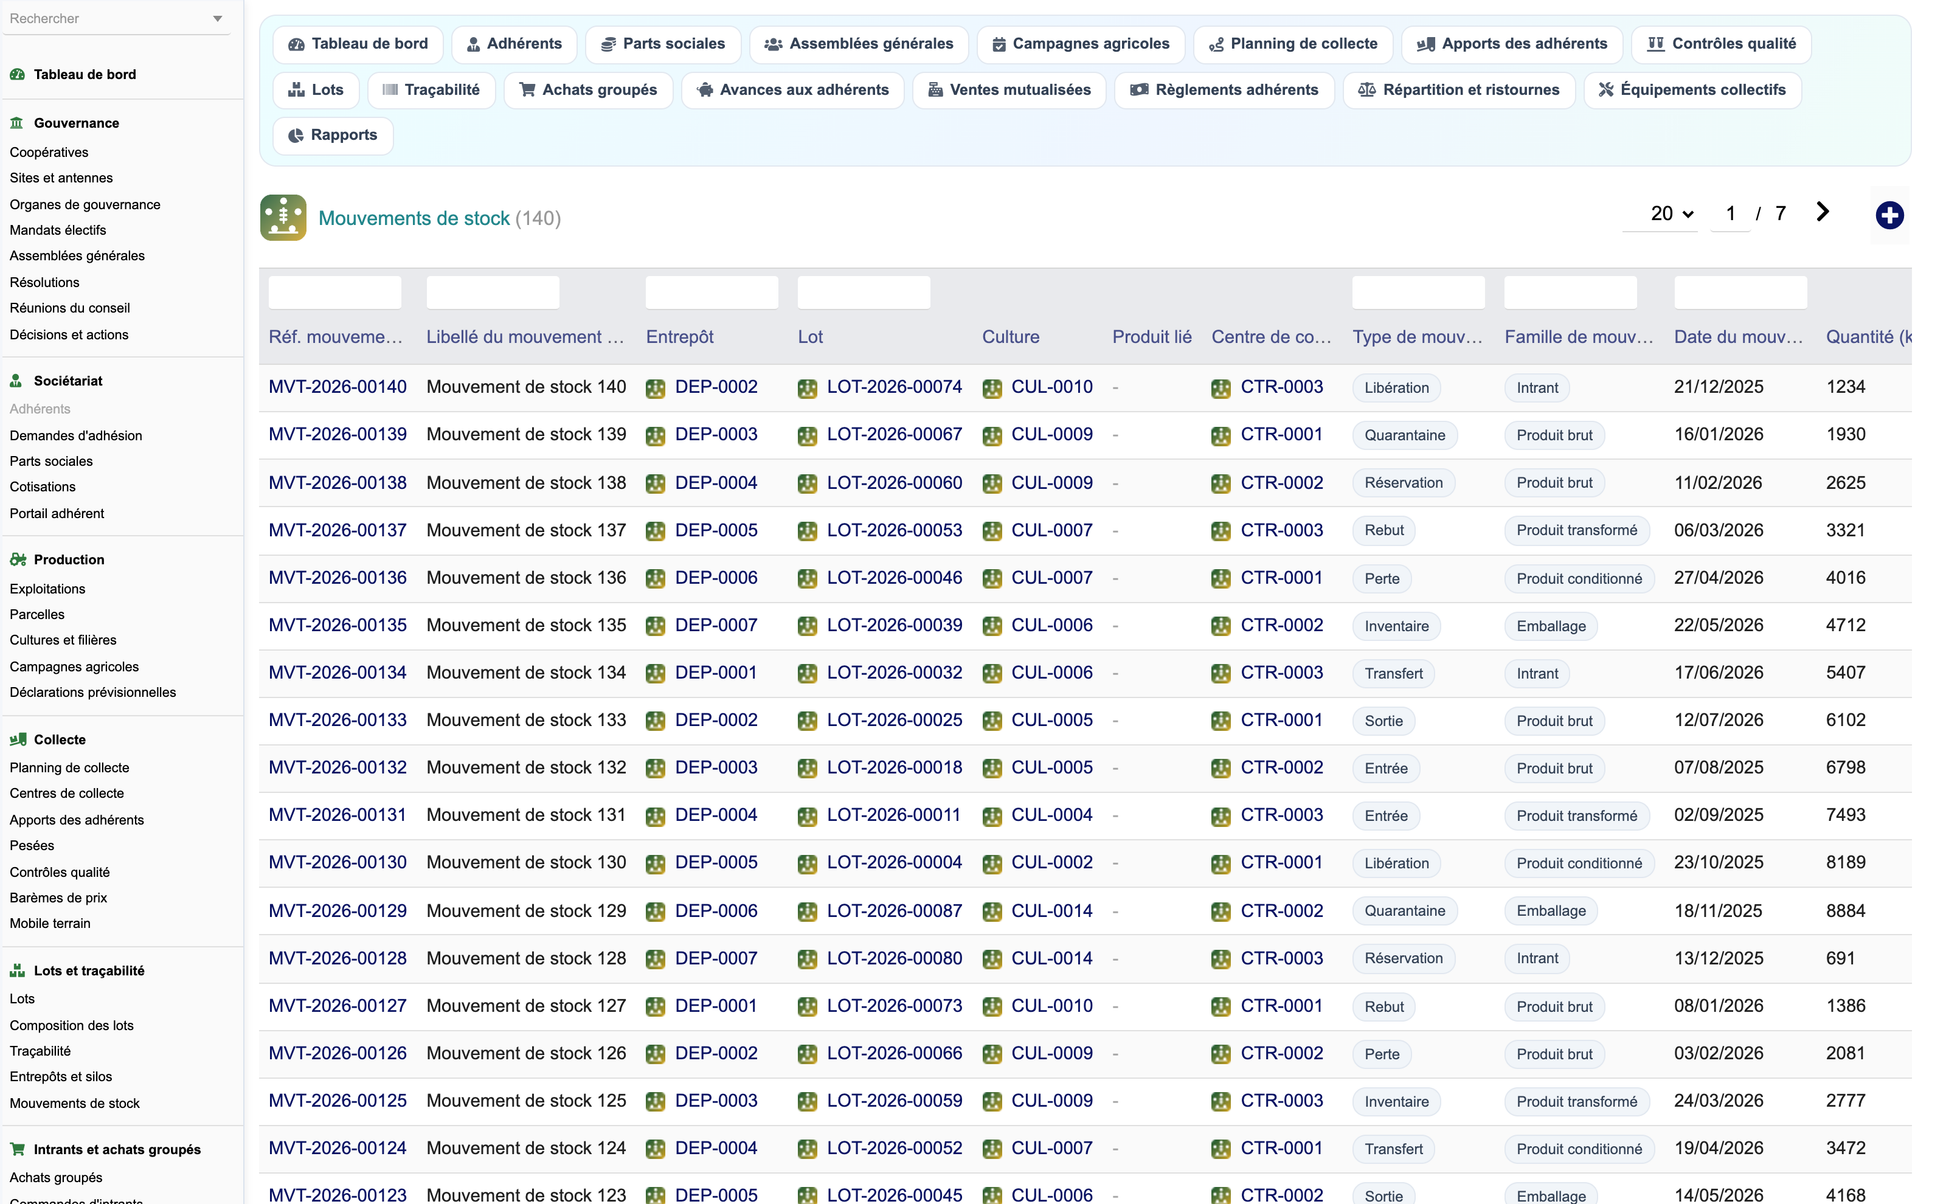Click the Assemblées générales people icon in top bar
The width and height of the screenshot is (1946, 1204).
(x=773, y=44)
